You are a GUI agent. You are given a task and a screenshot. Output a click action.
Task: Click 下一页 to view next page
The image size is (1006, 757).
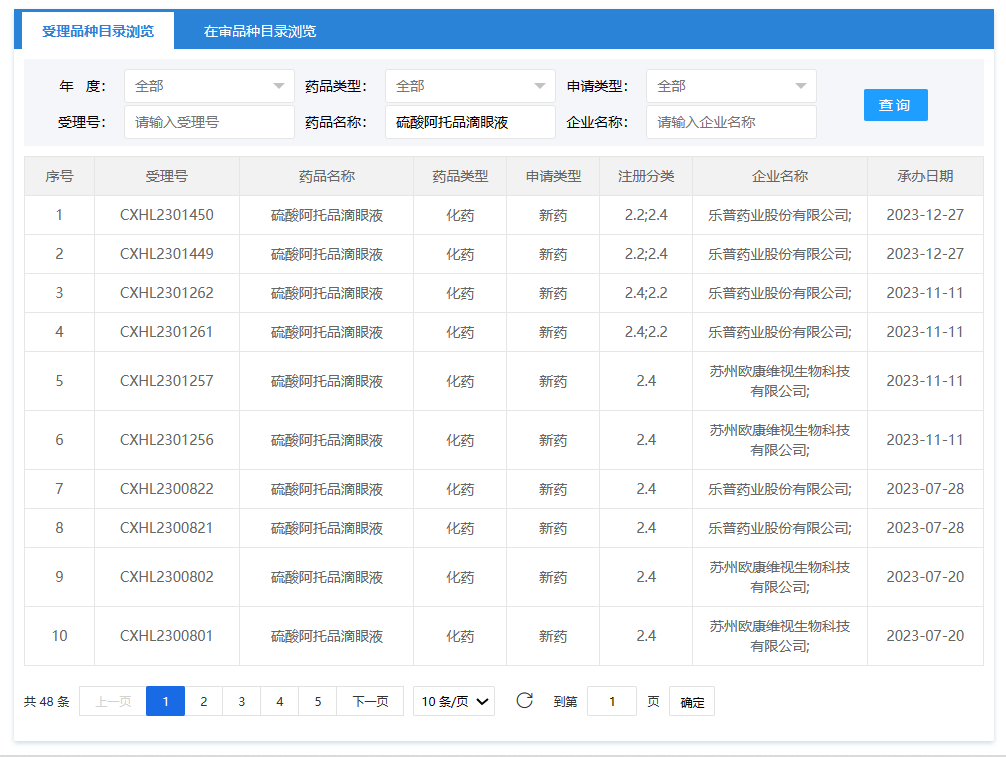click(370, 701)
